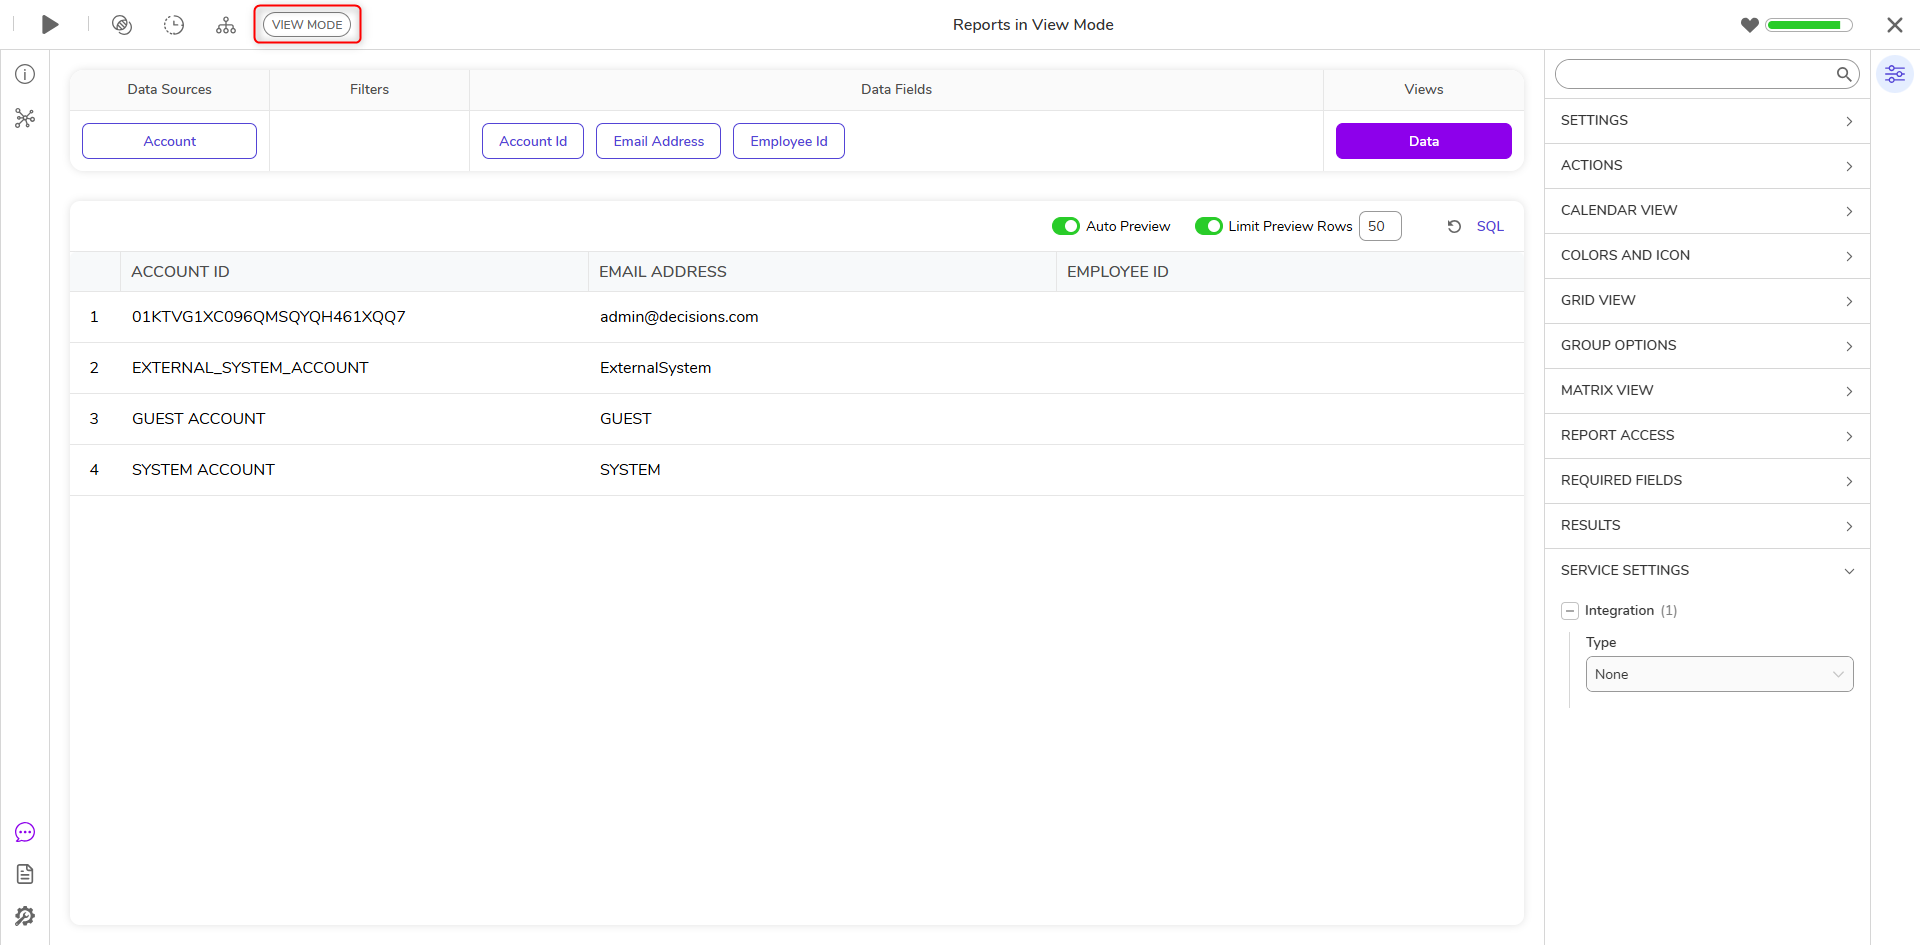Expand the GRID VIEW section

coord(1706,301)
